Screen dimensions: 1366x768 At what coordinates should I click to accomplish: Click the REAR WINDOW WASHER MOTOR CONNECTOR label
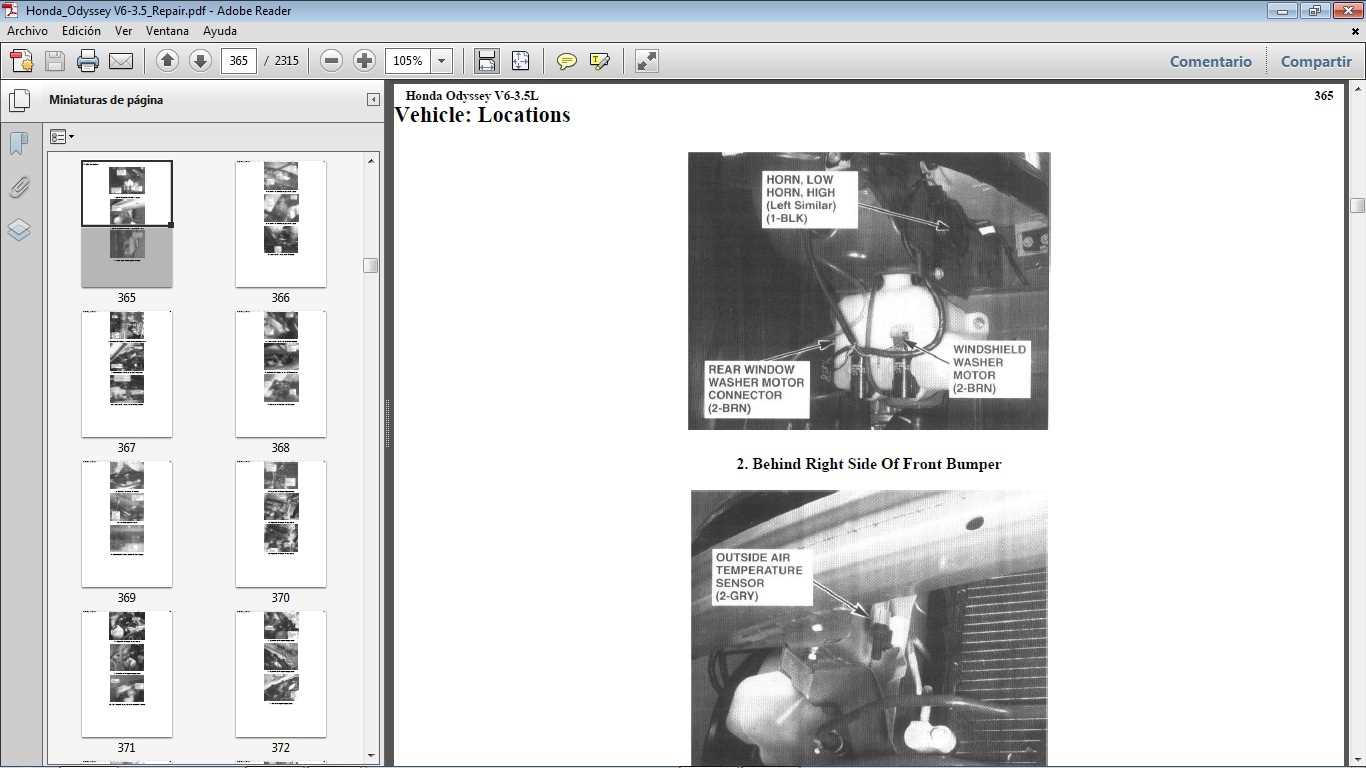pos(756,389)
